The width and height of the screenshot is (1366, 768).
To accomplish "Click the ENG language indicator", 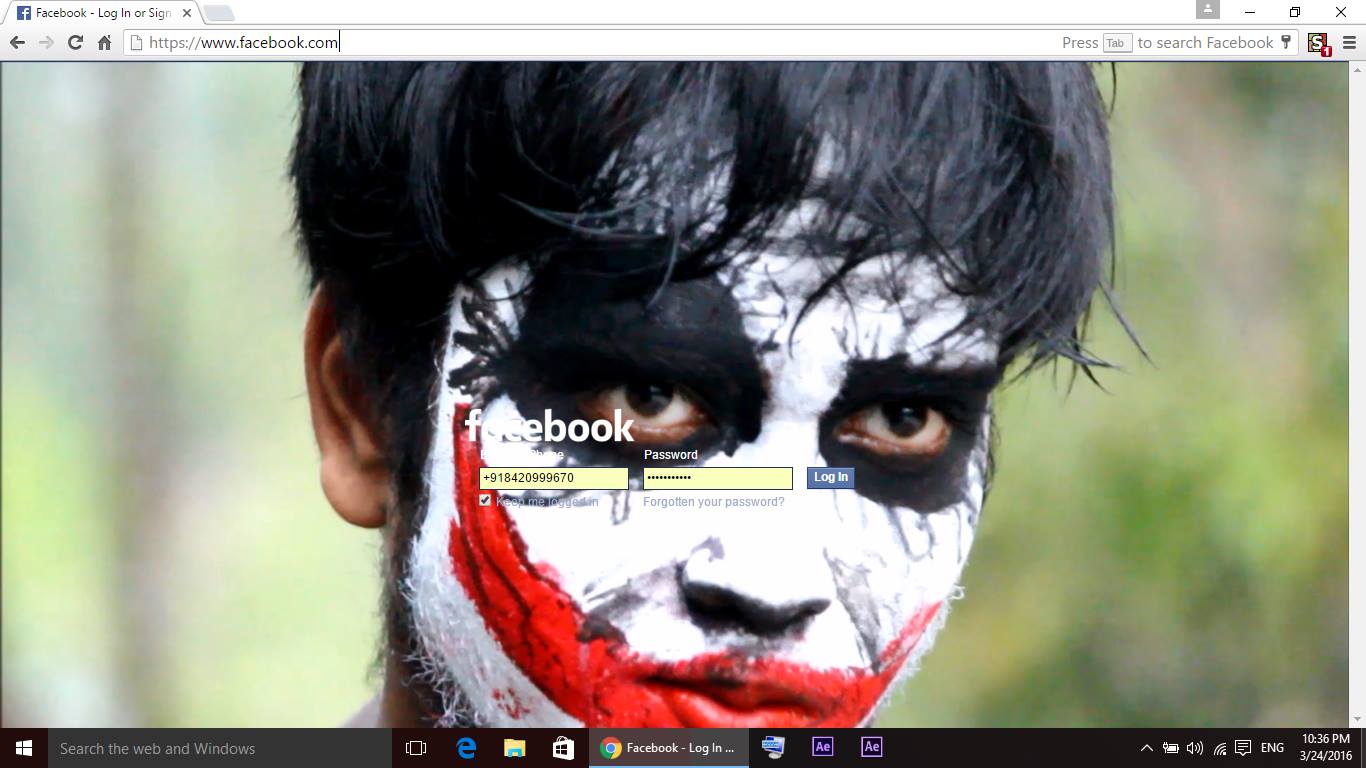I will 1272,748.
